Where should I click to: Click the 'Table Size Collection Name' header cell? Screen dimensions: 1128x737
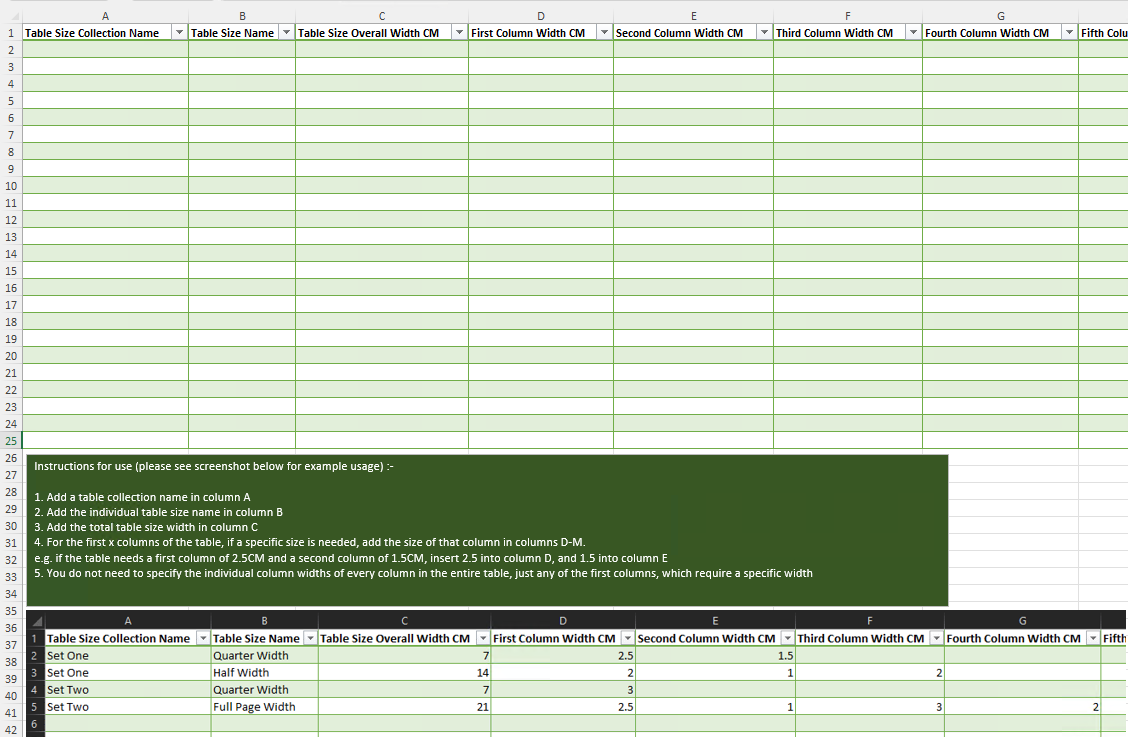pos(105,32)
